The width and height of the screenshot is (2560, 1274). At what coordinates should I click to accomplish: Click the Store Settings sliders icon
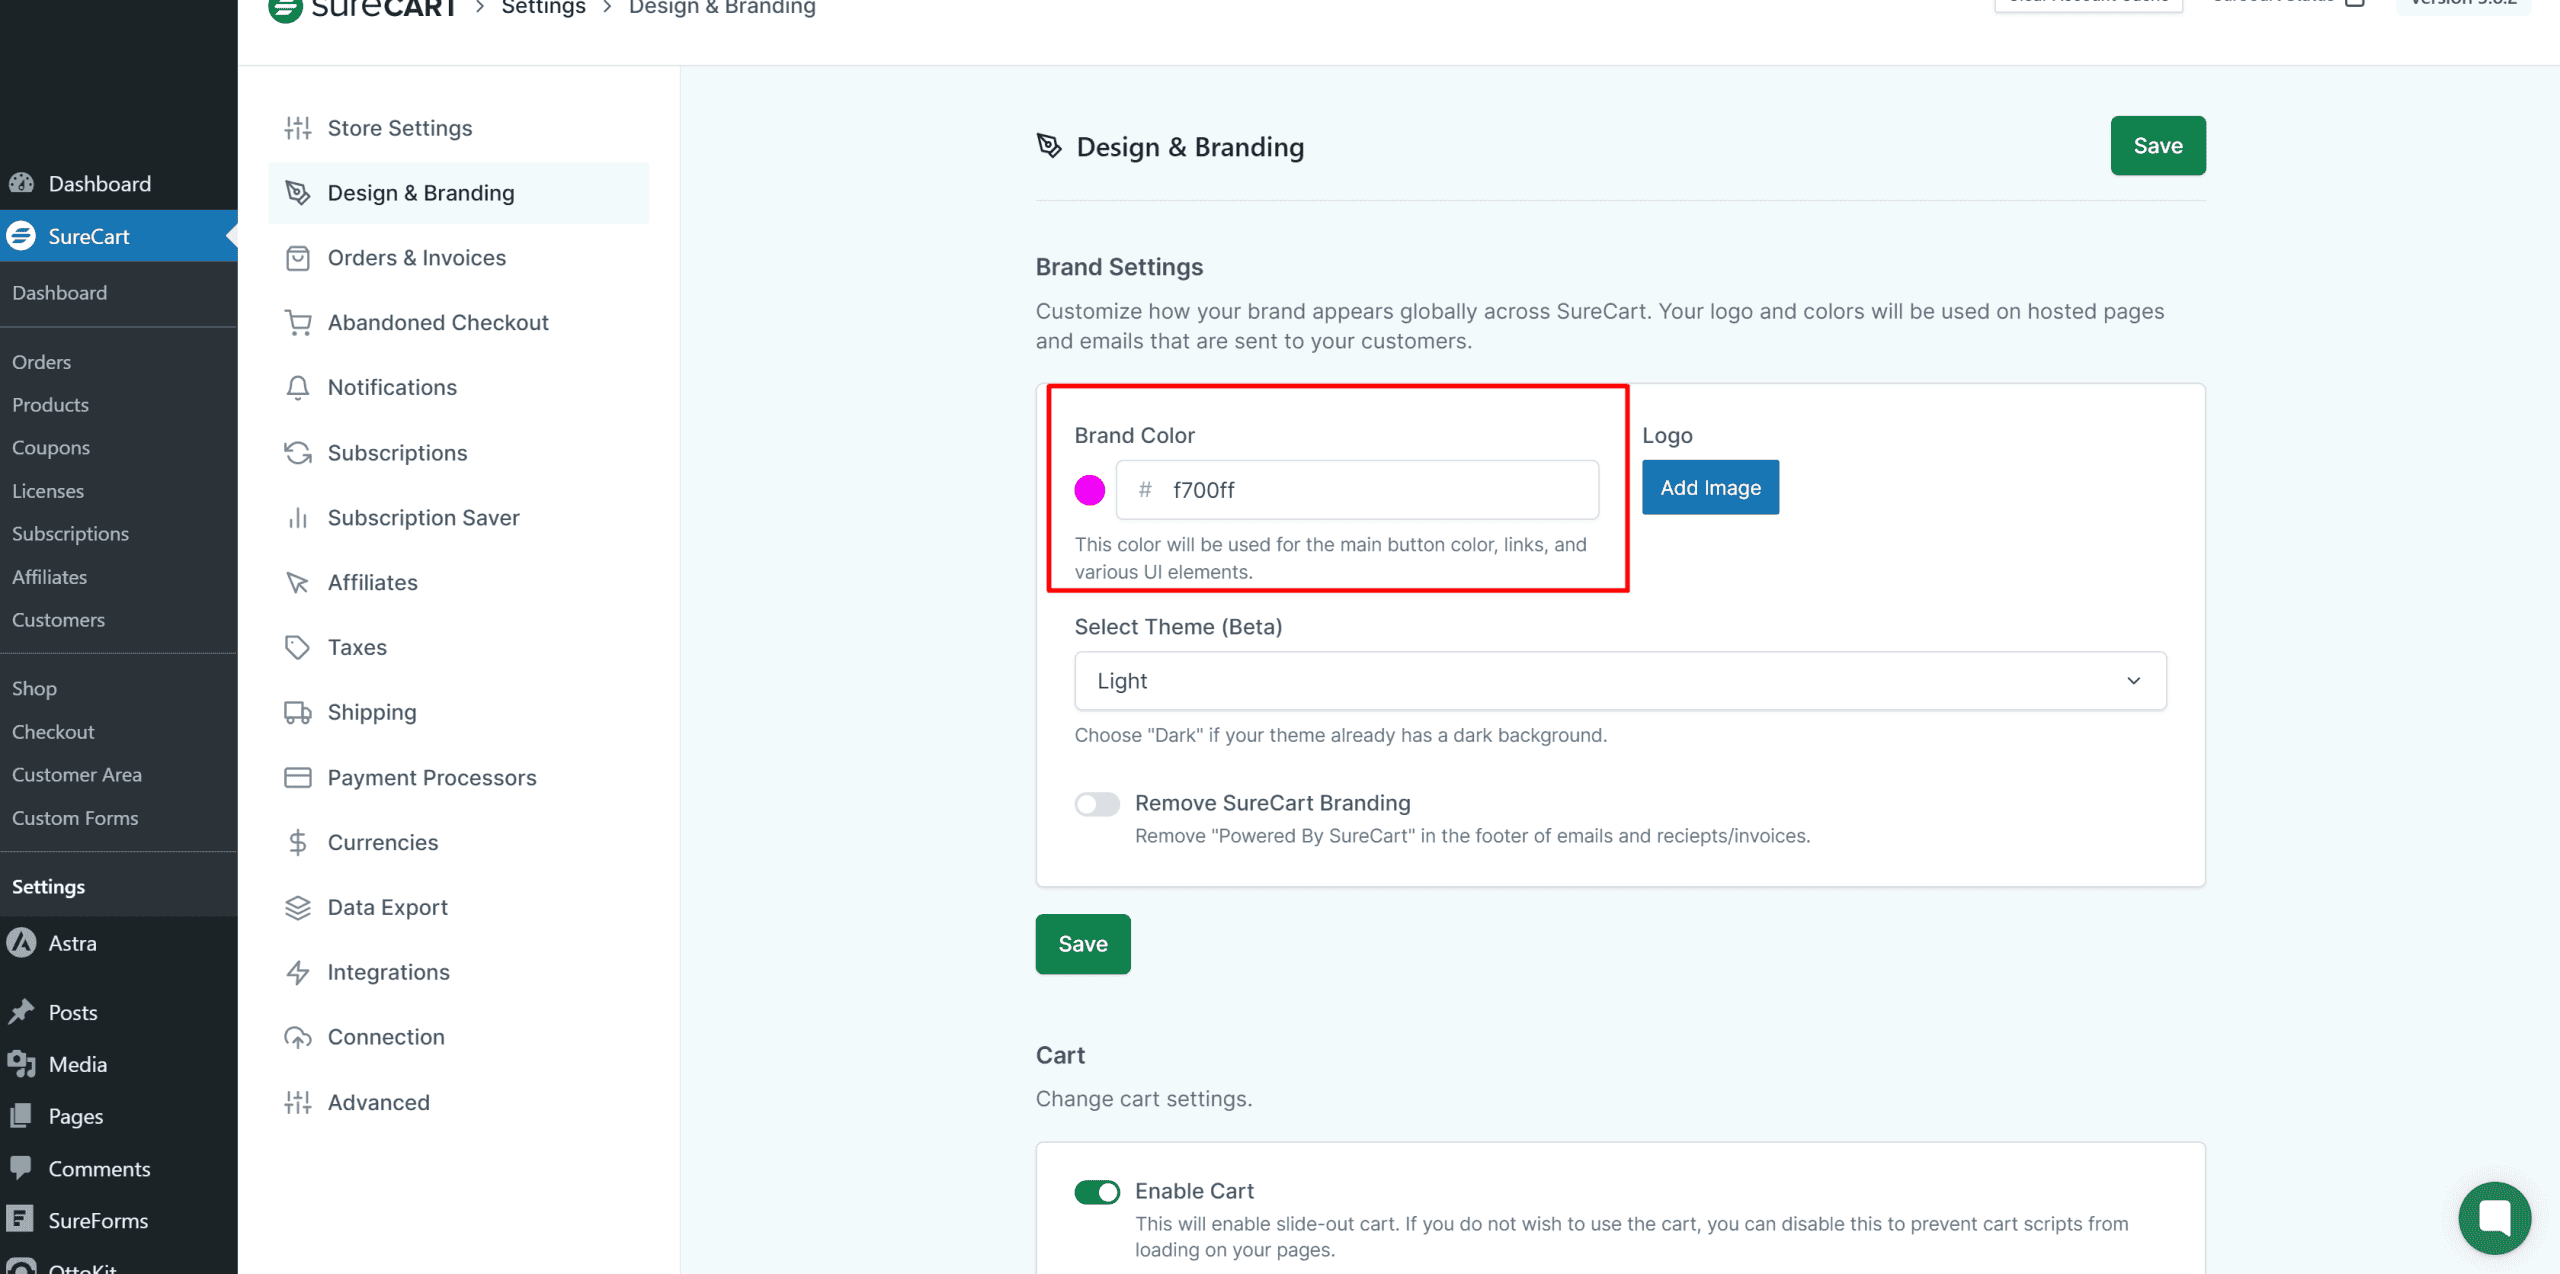point(297,128)
